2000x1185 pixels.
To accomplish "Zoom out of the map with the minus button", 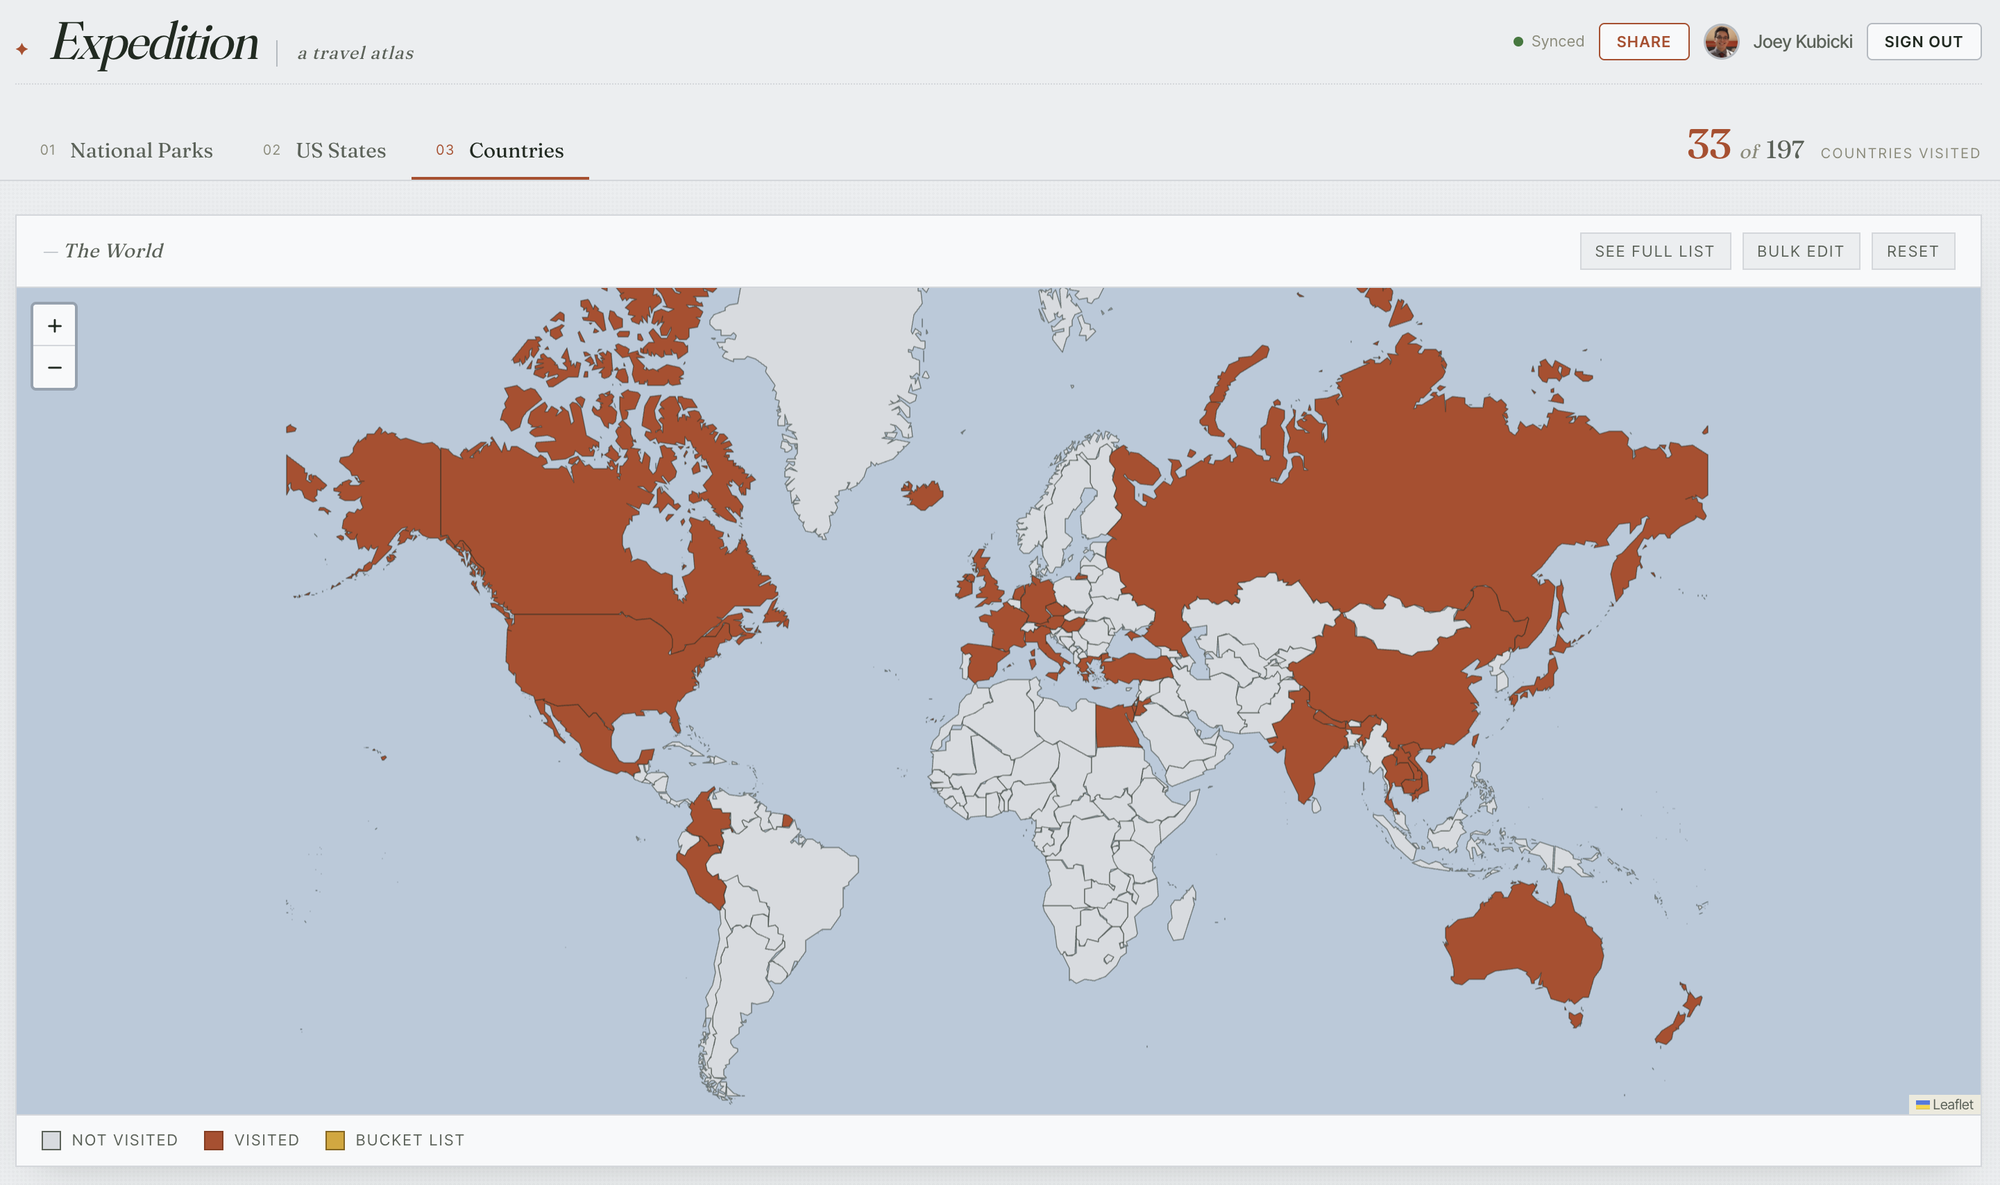I will [55, 367].
